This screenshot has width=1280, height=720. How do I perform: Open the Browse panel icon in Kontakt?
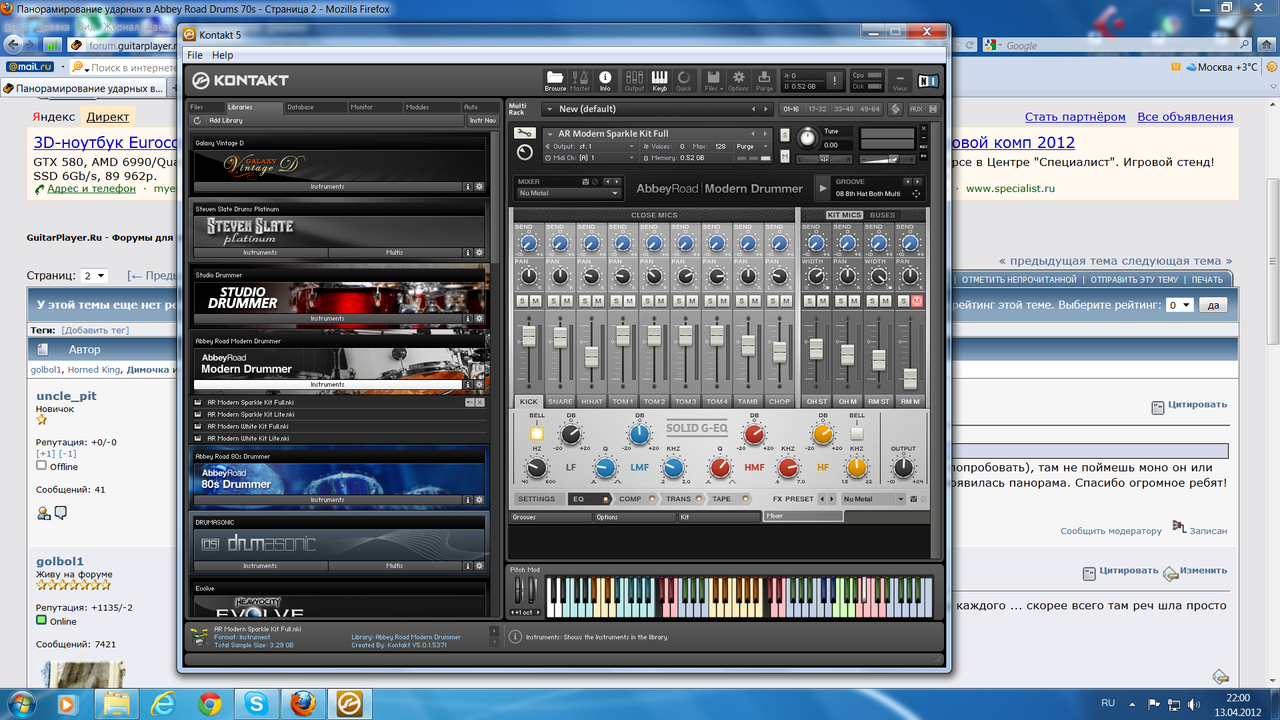[x=555, y=80]
